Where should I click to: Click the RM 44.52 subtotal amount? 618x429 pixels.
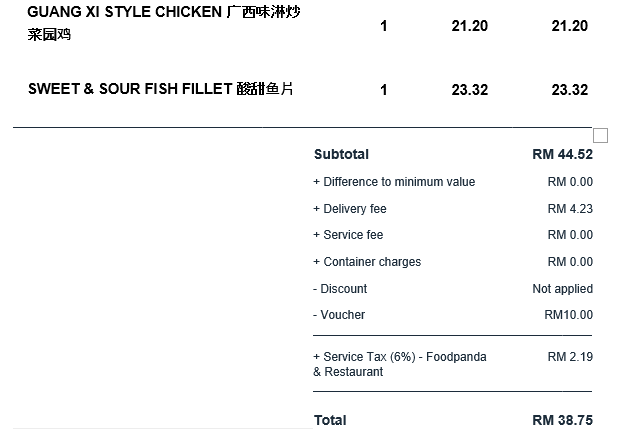click(x=562, y=154)
